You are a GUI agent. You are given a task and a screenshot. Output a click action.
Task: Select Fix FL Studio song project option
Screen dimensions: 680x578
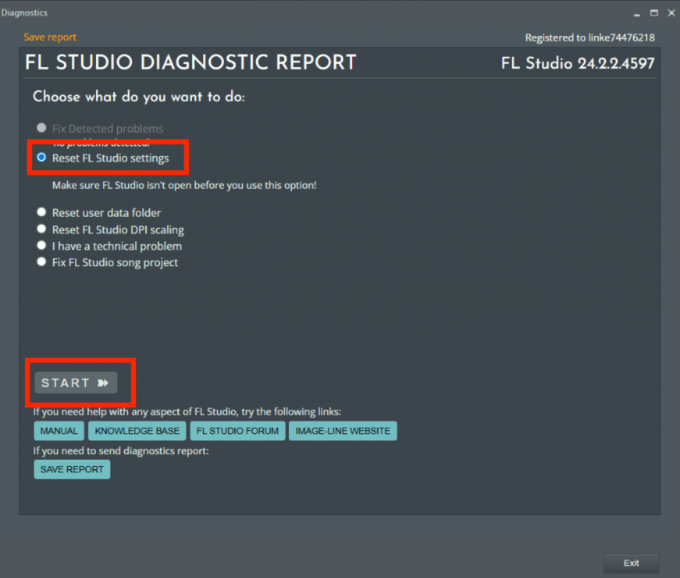click(41, 262)
